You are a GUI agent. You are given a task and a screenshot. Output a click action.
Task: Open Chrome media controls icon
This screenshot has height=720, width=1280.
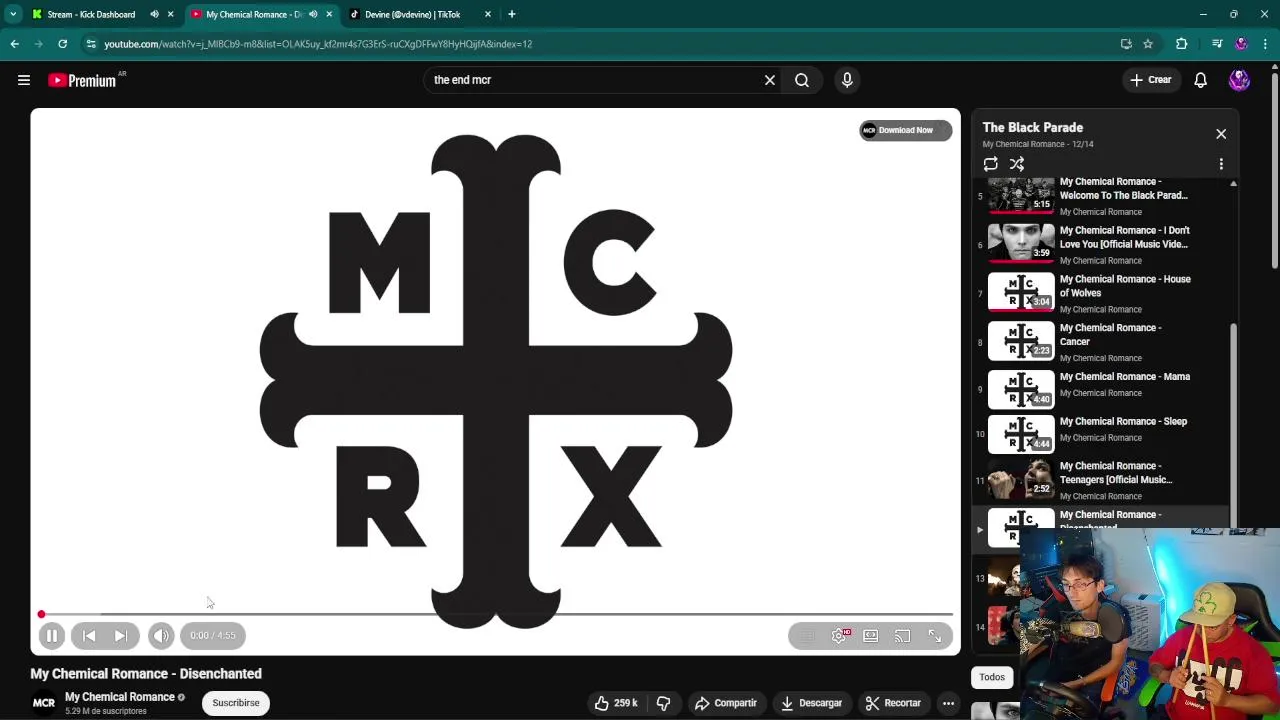pyautogui.click(x=1216, y=44)
